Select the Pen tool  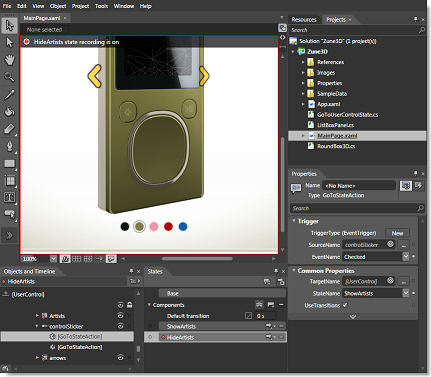[9, 146]
